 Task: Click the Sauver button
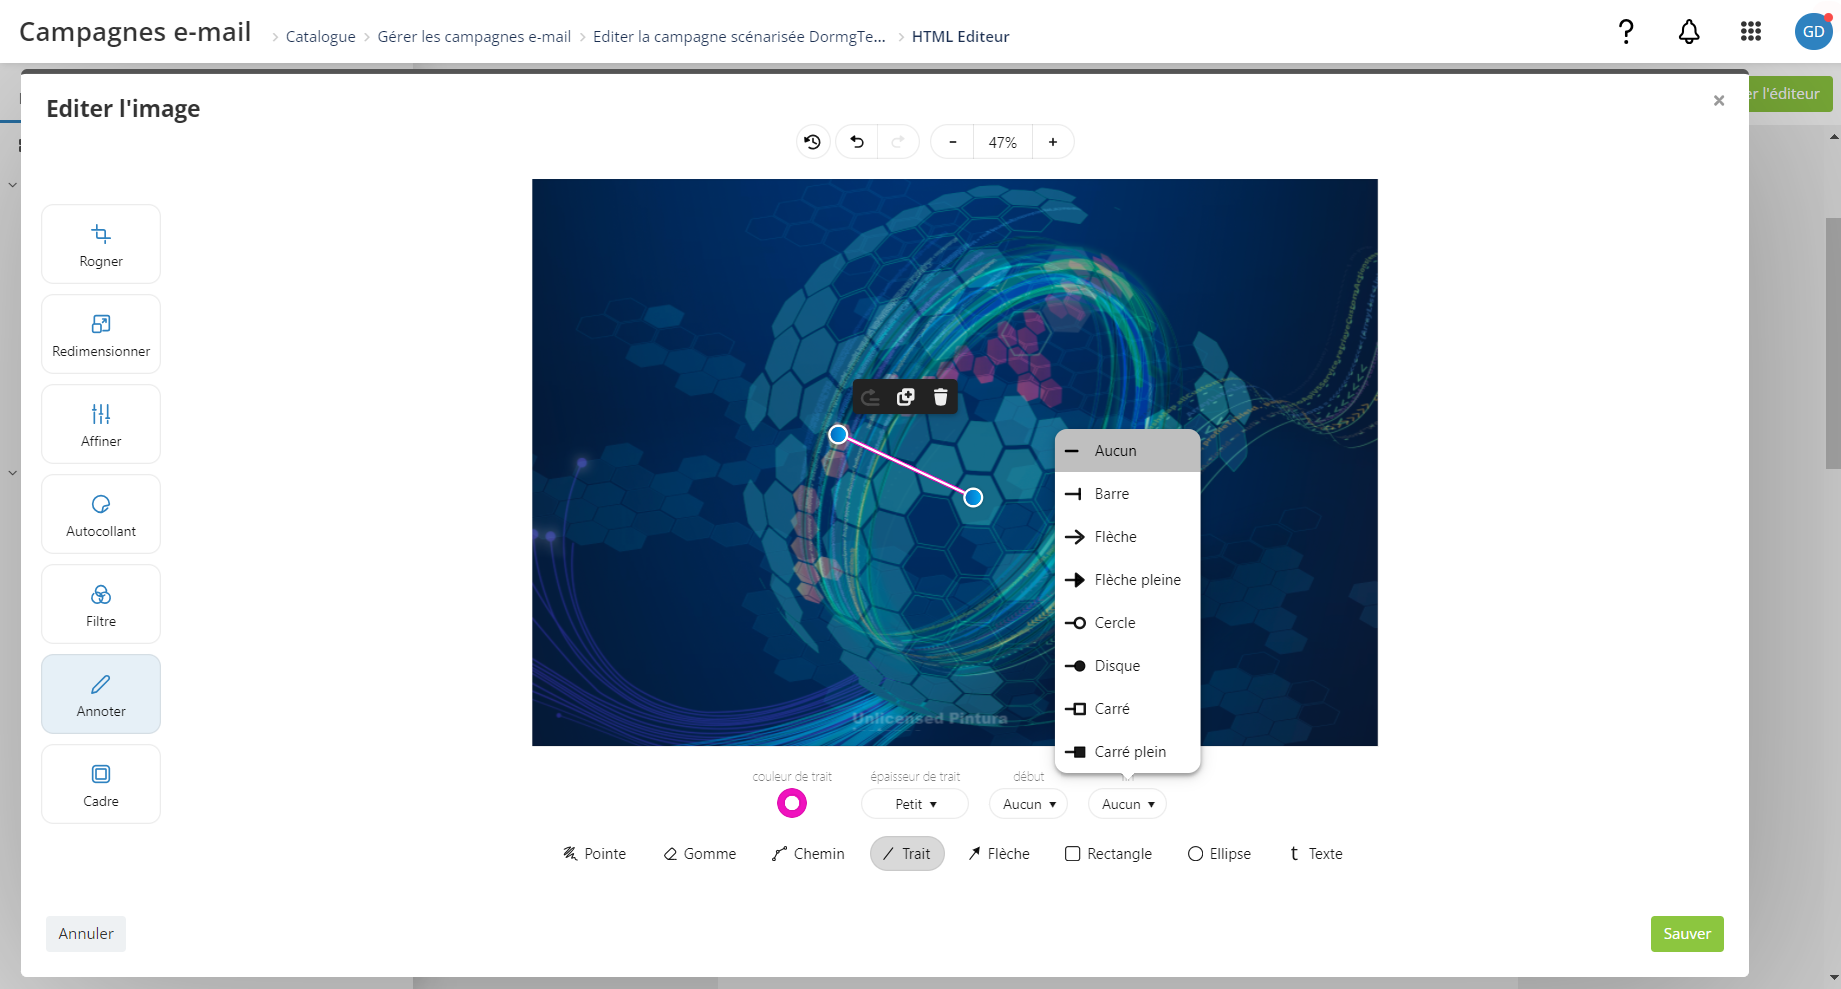click(1687, 934)
